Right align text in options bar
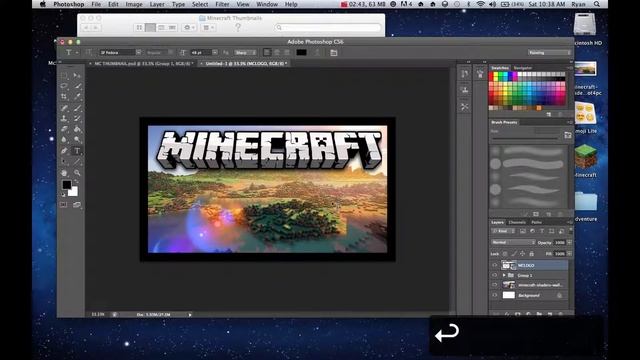 click(287, 53)
